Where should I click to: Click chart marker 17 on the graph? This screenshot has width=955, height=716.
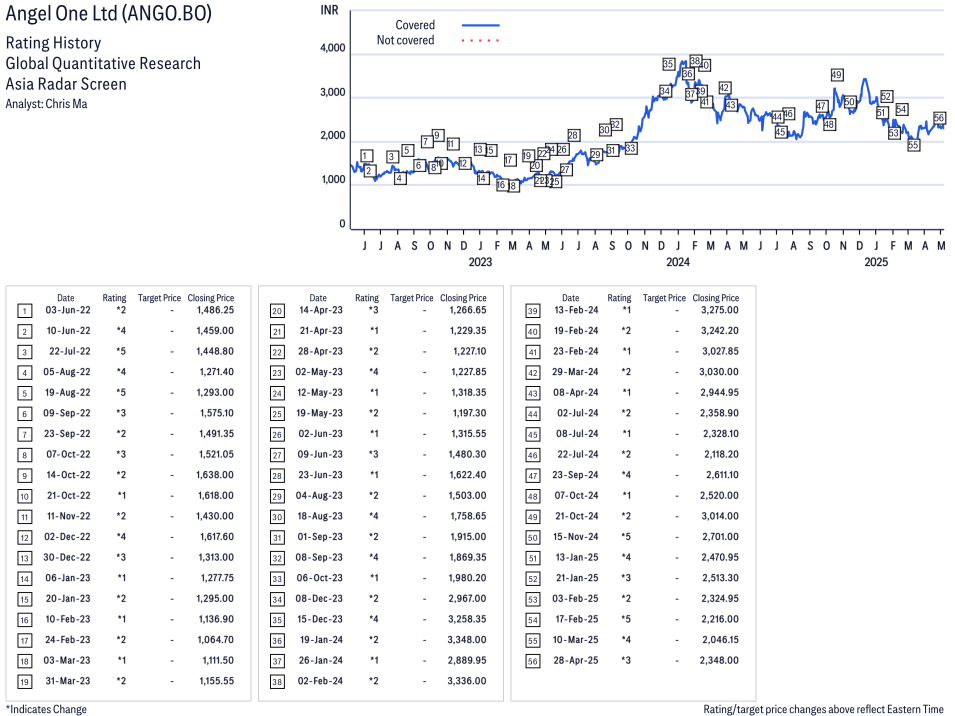(x=510, y=160)
